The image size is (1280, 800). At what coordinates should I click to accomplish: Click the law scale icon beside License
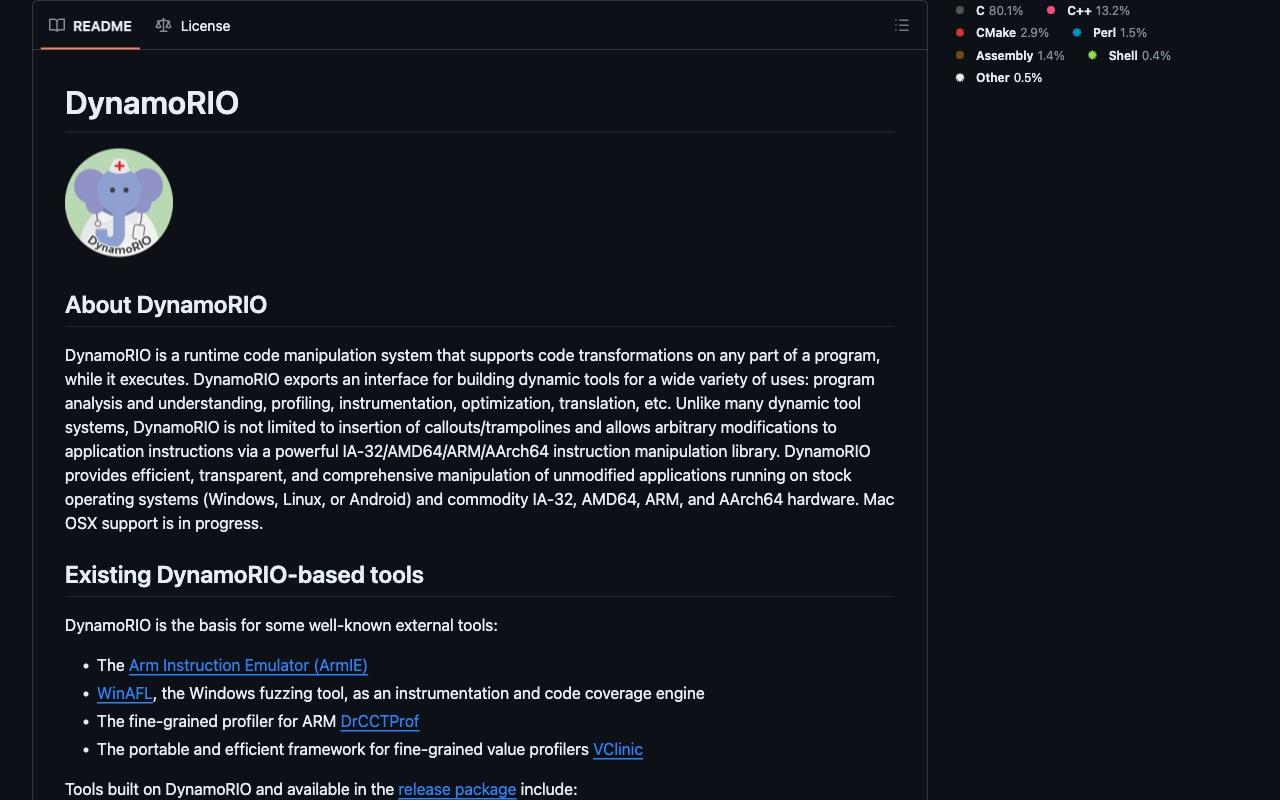point(163,26)
